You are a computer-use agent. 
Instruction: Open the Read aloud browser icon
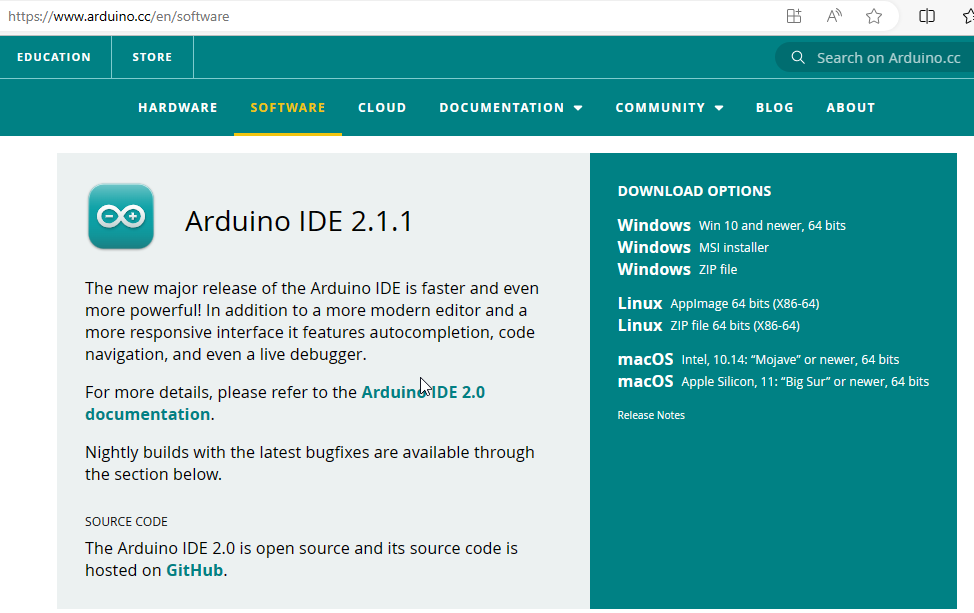click(x=834, y=16)
